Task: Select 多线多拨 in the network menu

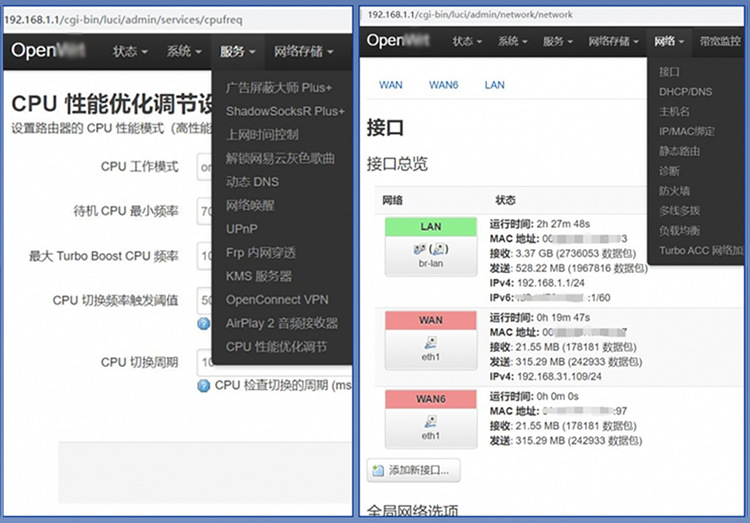Action: 679,211
